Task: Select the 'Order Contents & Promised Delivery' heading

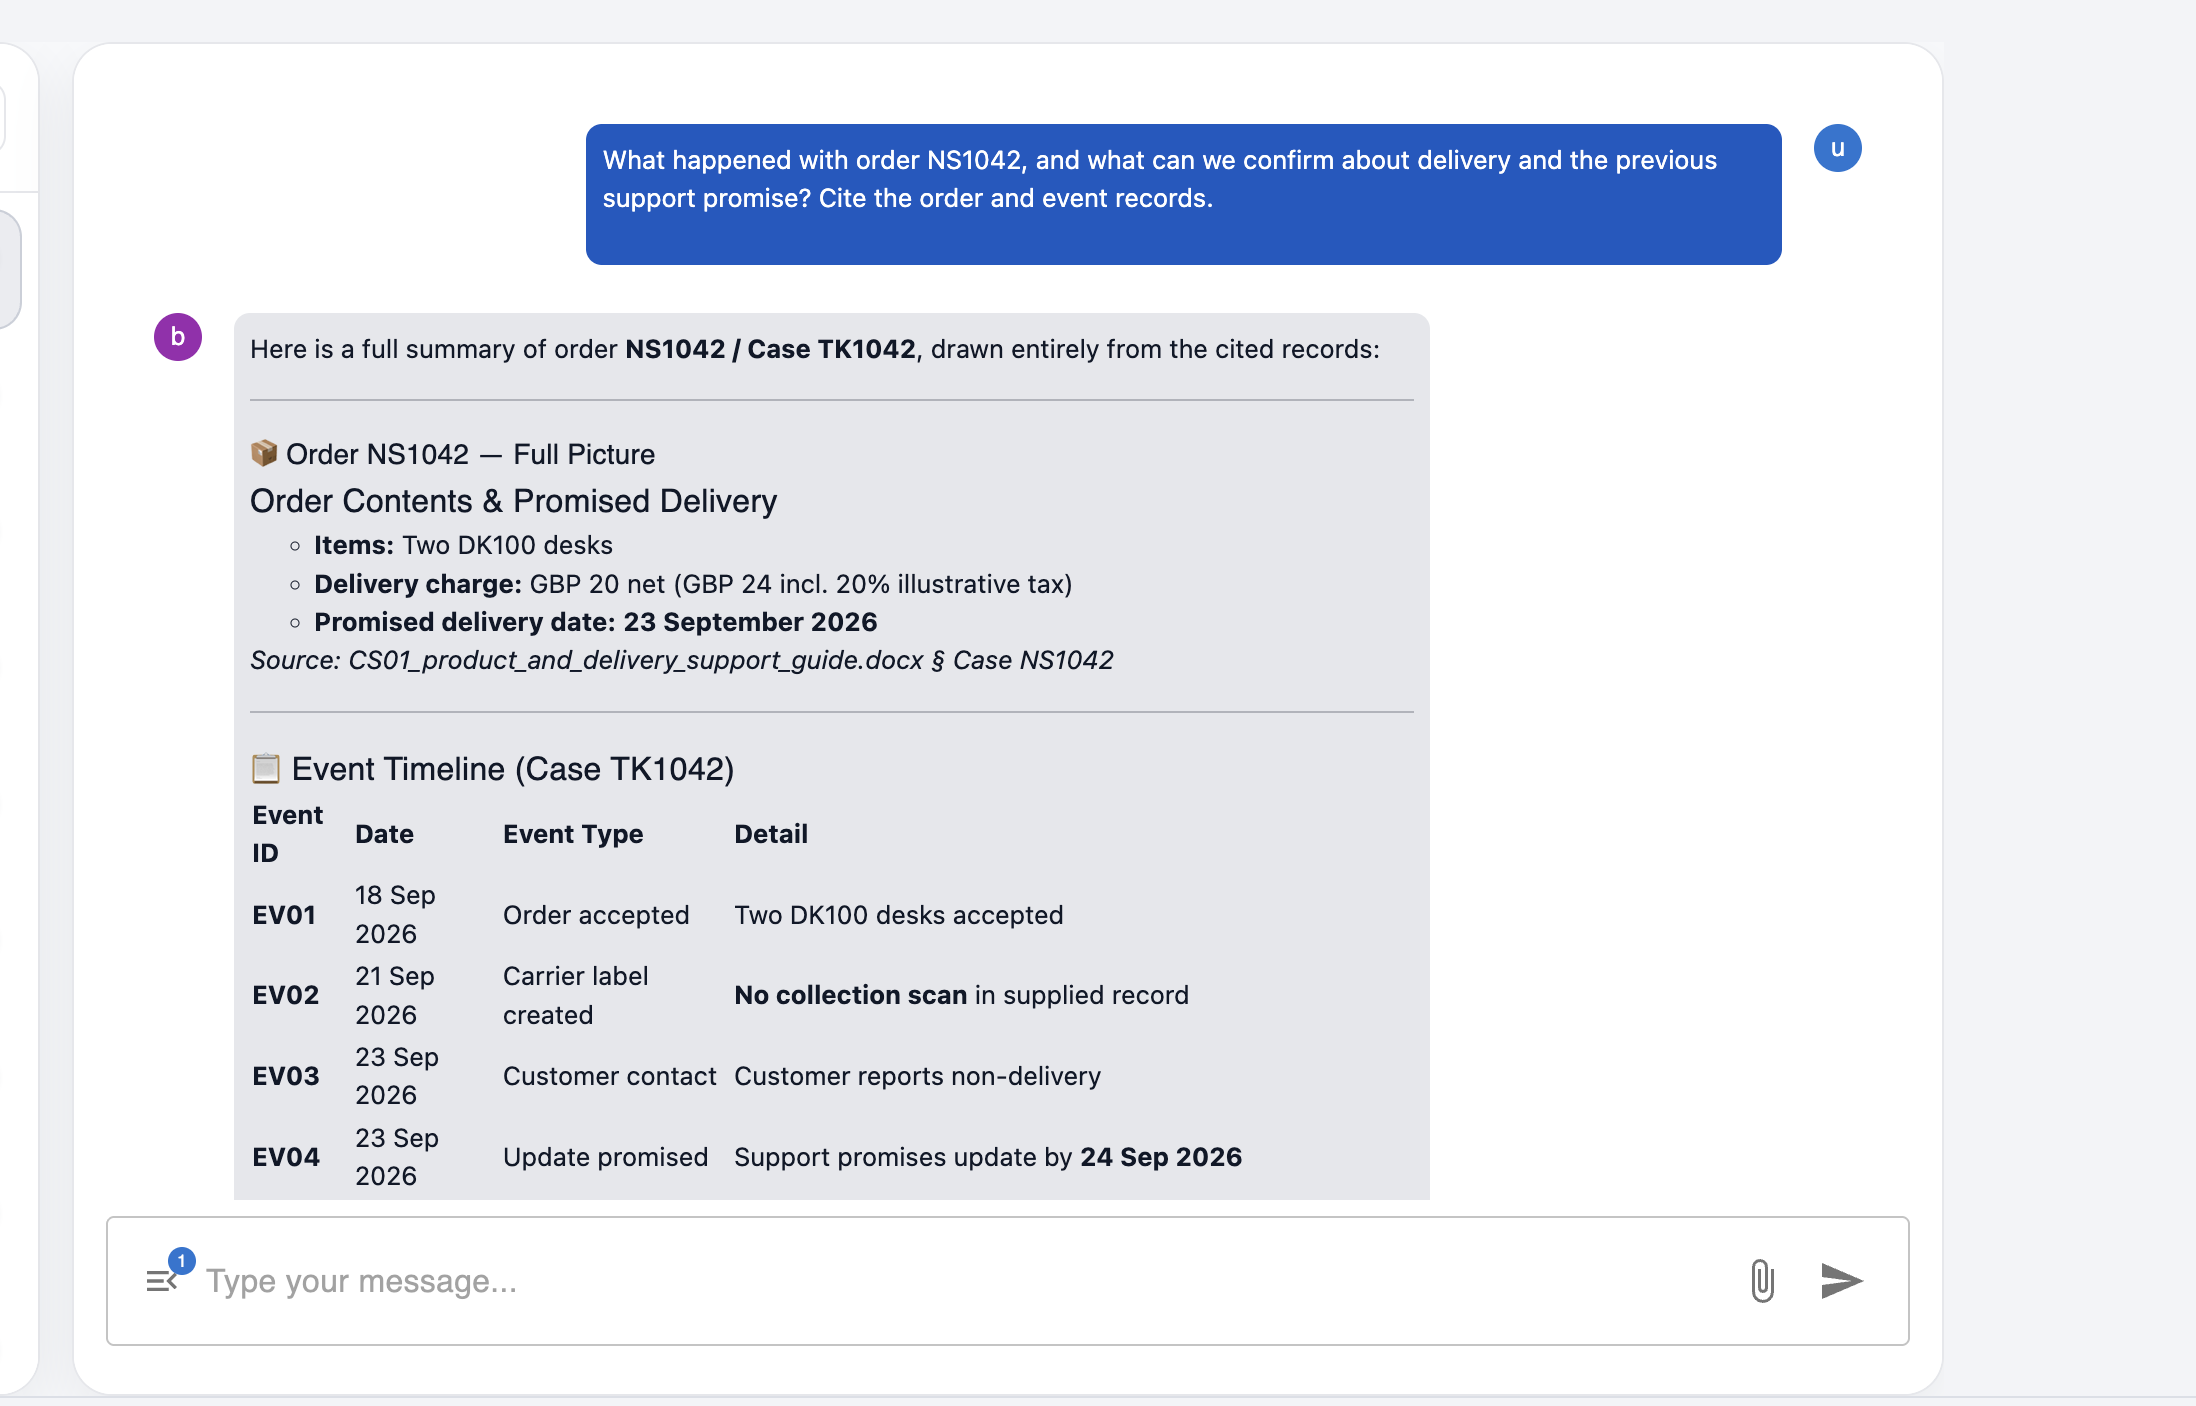Action: [x=513, y=501]
